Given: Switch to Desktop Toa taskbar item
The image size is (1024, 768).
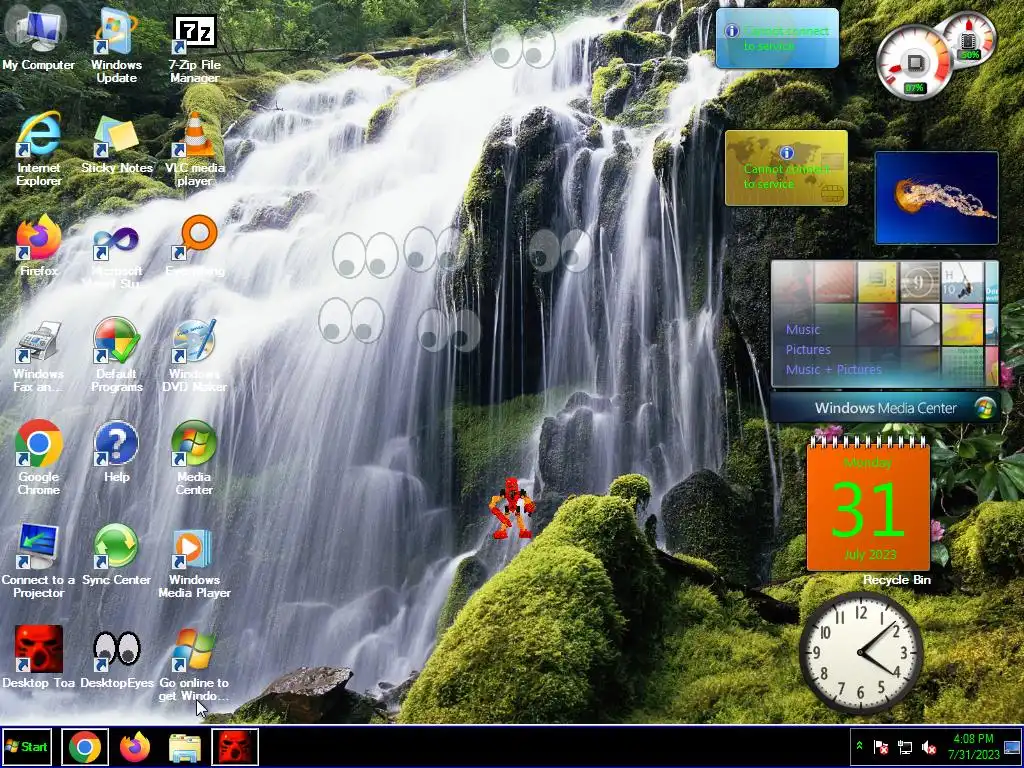Looking at the screenshot, I should tap(235, 747).
